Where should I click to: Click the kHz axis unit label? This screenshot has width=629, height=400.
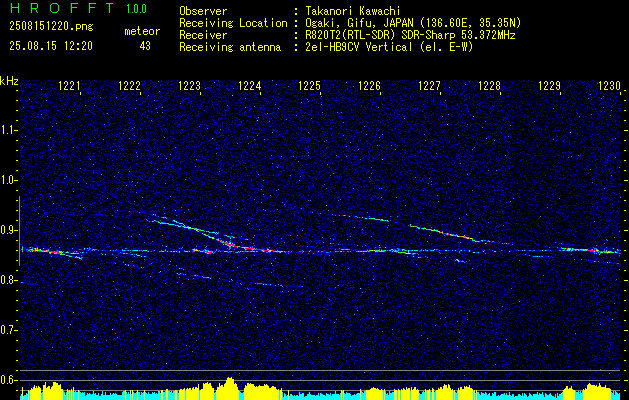9,81
